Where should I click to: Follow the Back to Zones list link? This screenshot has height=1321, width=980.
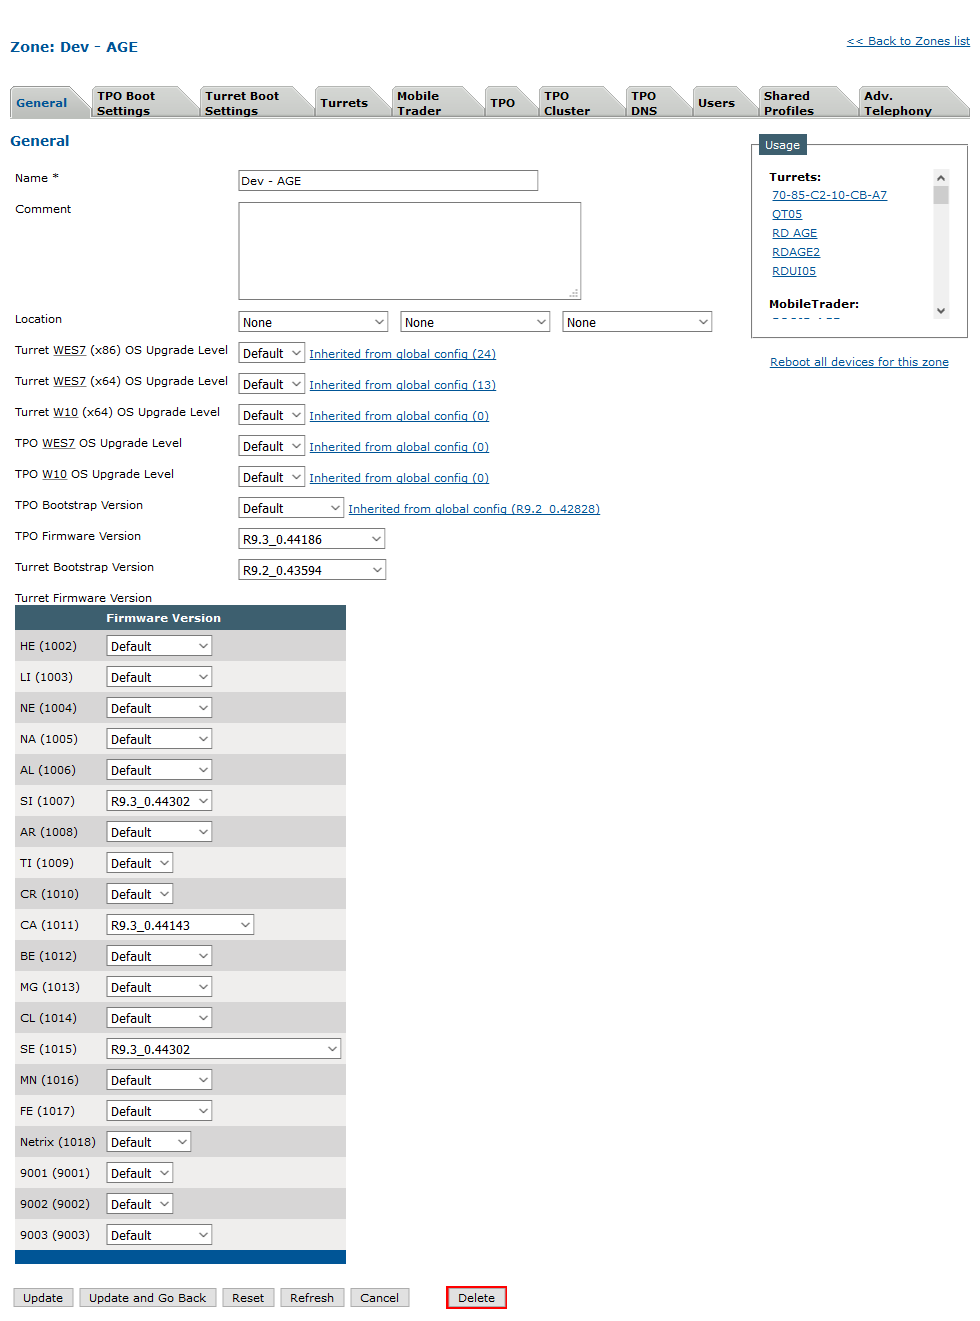pyautogui.click(x=908, y=41)
